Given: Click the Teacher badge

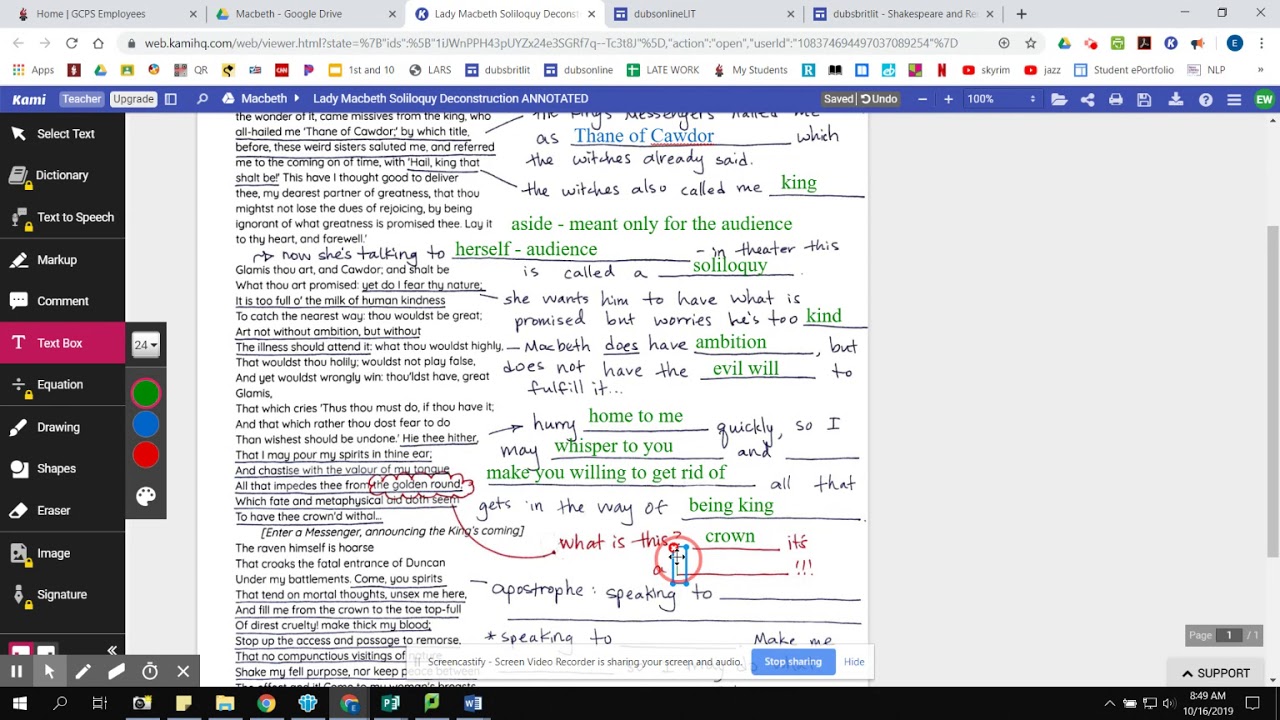Looking at the screenshot, I should pos(82,99).
